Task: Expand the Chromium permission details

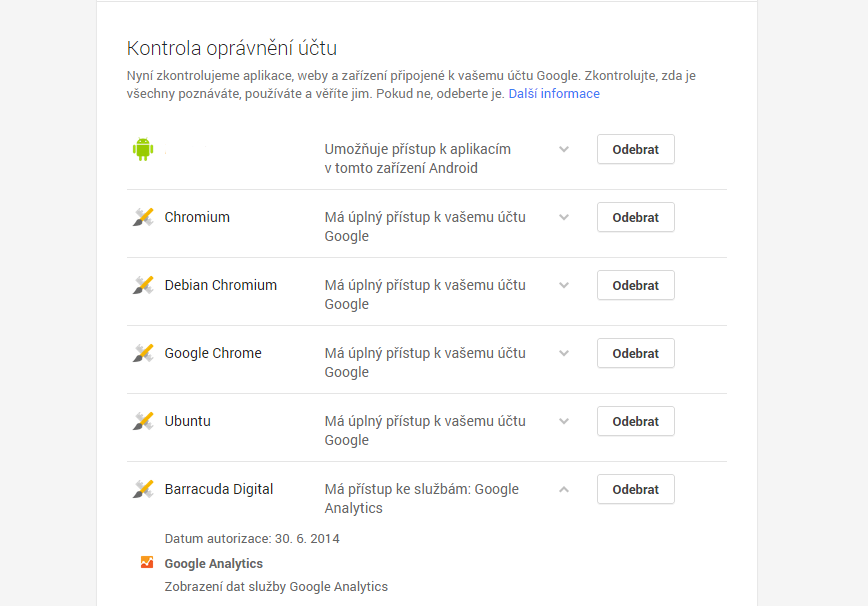Action: (564, 217)
